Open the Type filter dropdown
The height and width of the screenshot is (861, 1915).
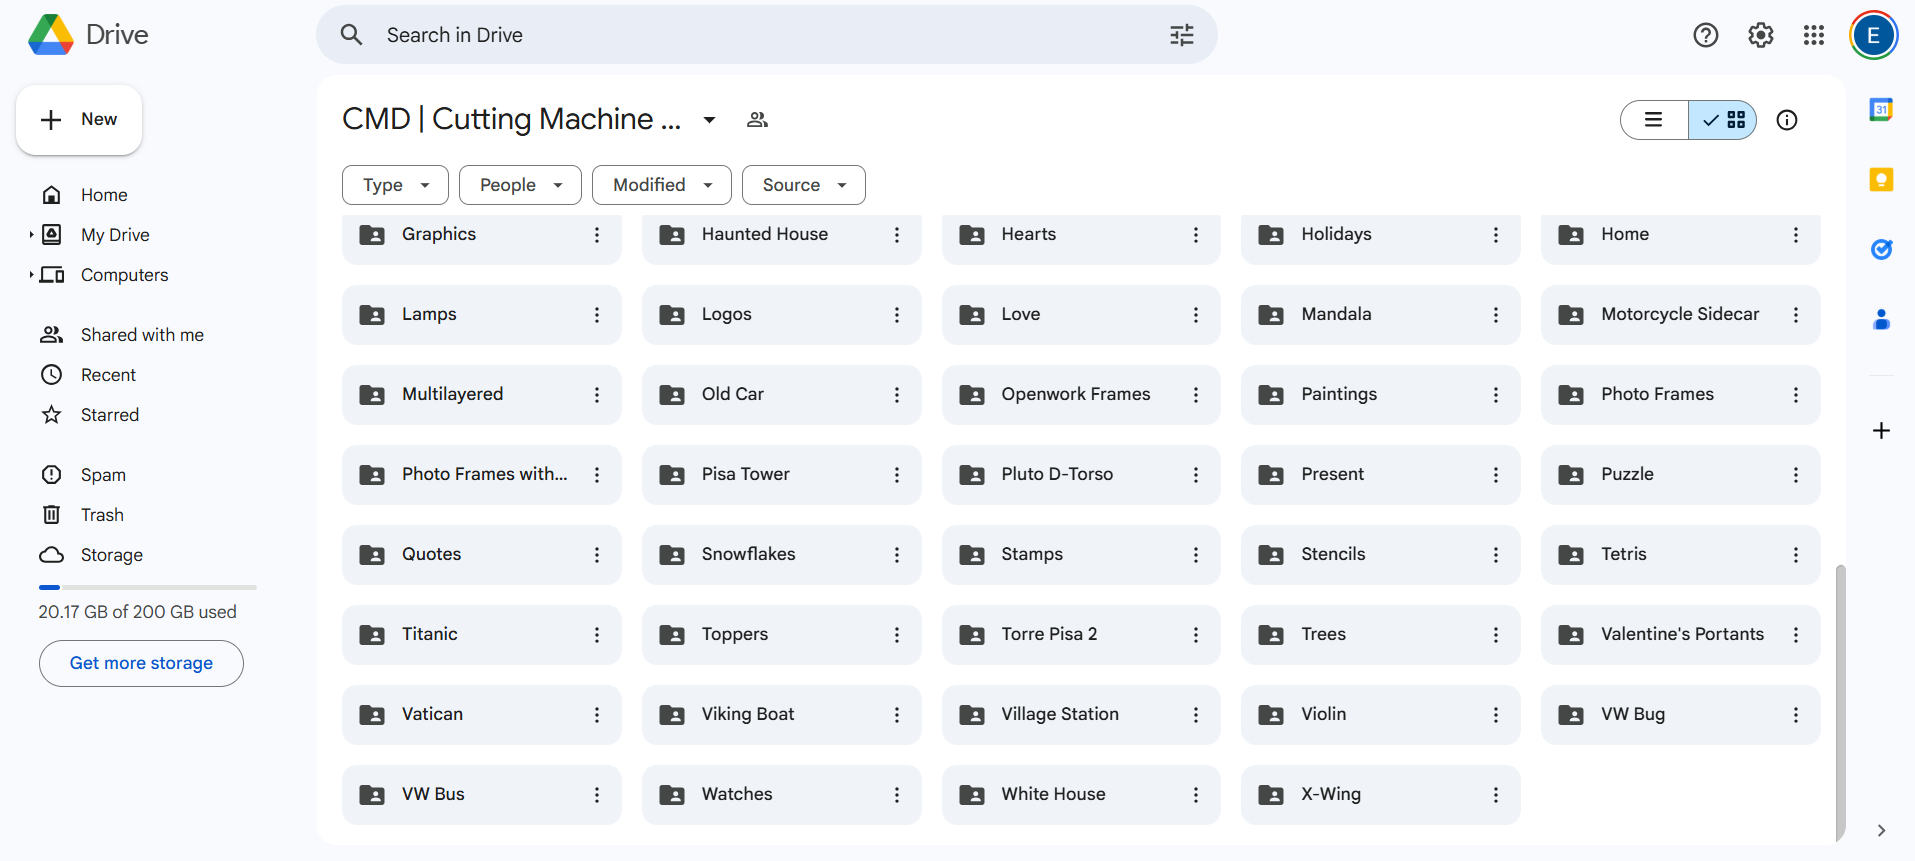[x=395, y=185]
